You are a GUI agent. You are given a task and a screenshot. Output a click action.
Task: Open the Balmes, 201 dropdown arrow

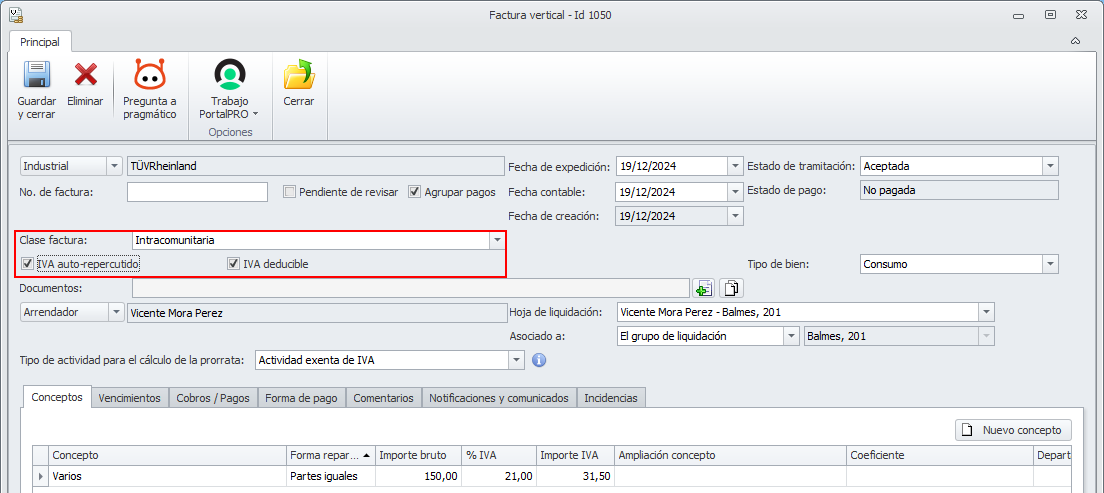coord(986,336)
